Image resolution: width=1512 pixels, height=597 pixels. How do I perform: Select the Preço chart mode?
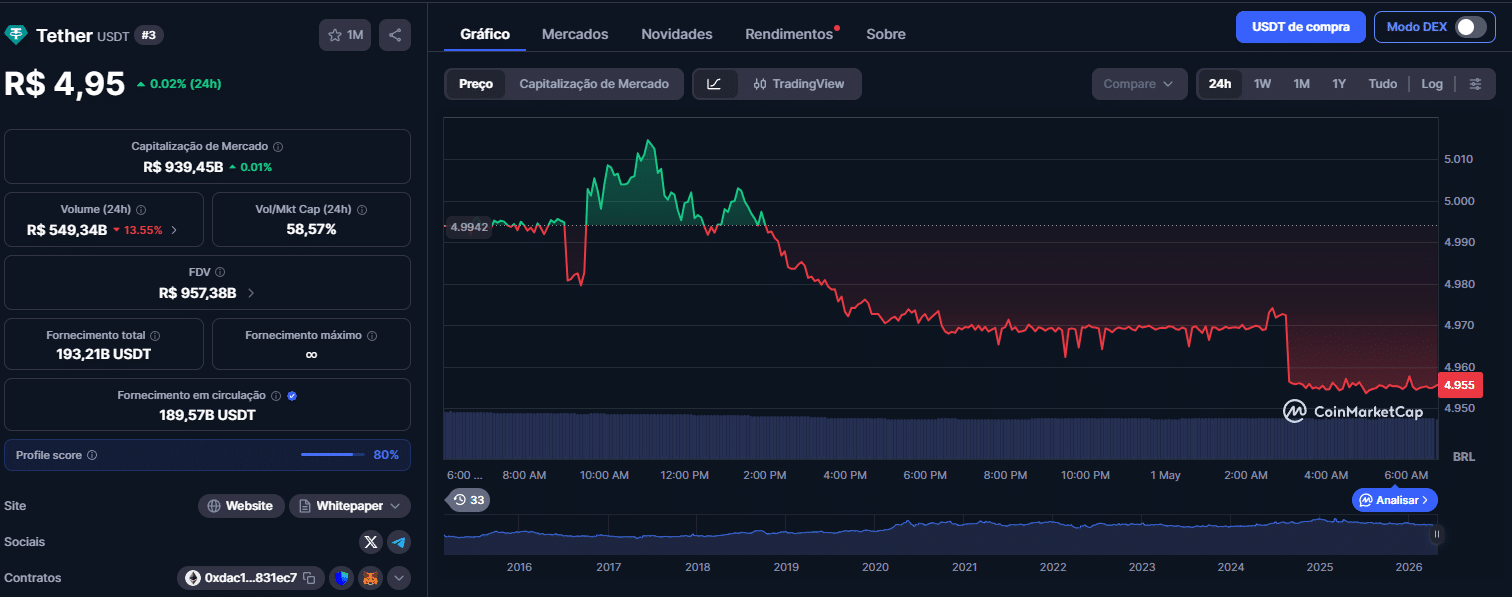[x=476, y=84]
